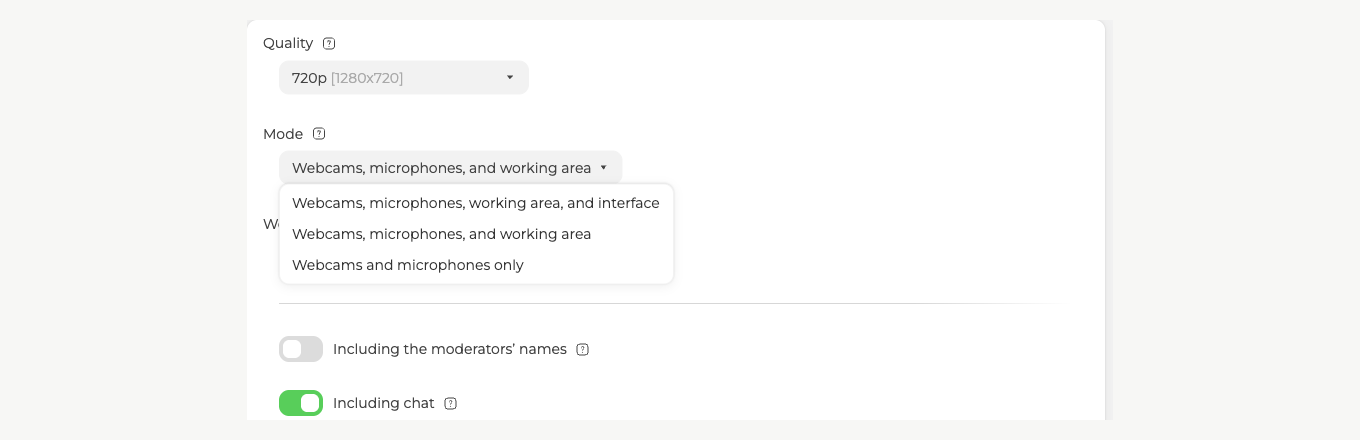Click the Quality section label
This screenshot has height=440, width=1360.
tap(288, 44)
